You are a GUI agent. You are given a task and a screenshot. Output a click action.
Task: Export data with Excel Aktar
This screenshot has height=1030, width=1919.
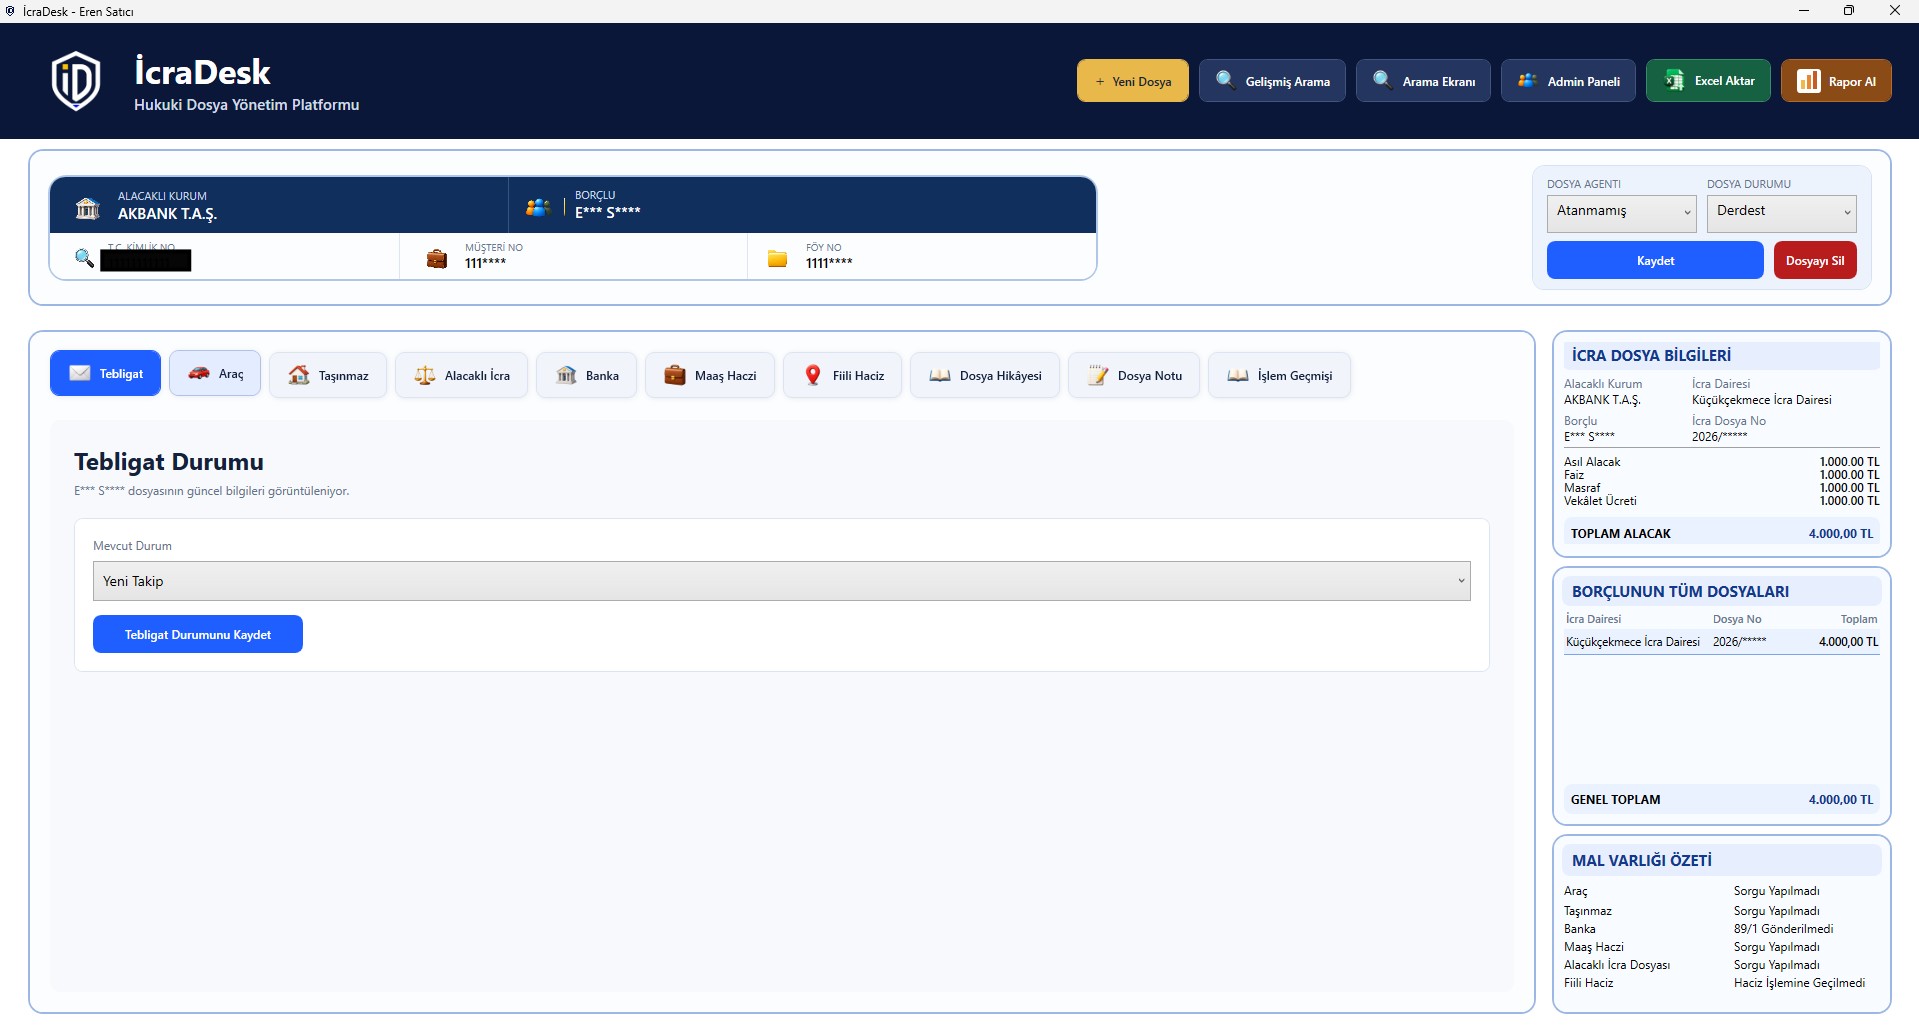[x=1708, y=81]
